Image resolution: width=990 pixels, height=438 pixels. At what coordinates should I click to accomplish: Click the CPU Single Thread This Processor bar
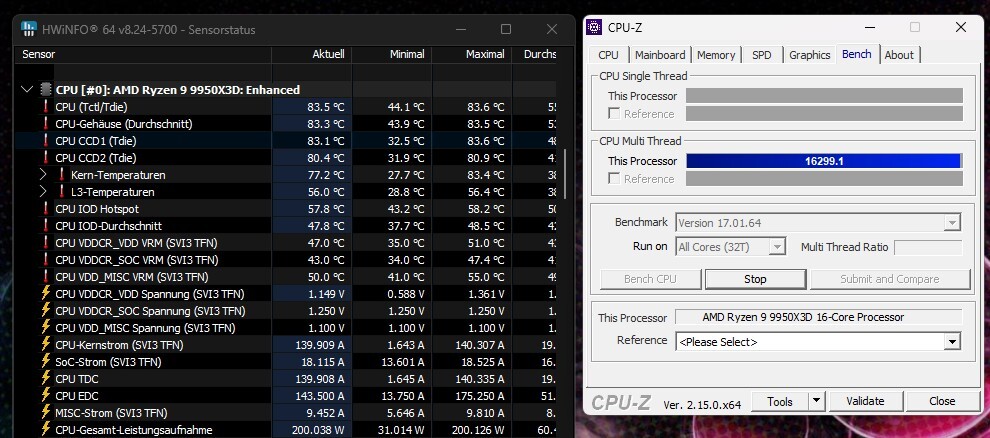824,95
